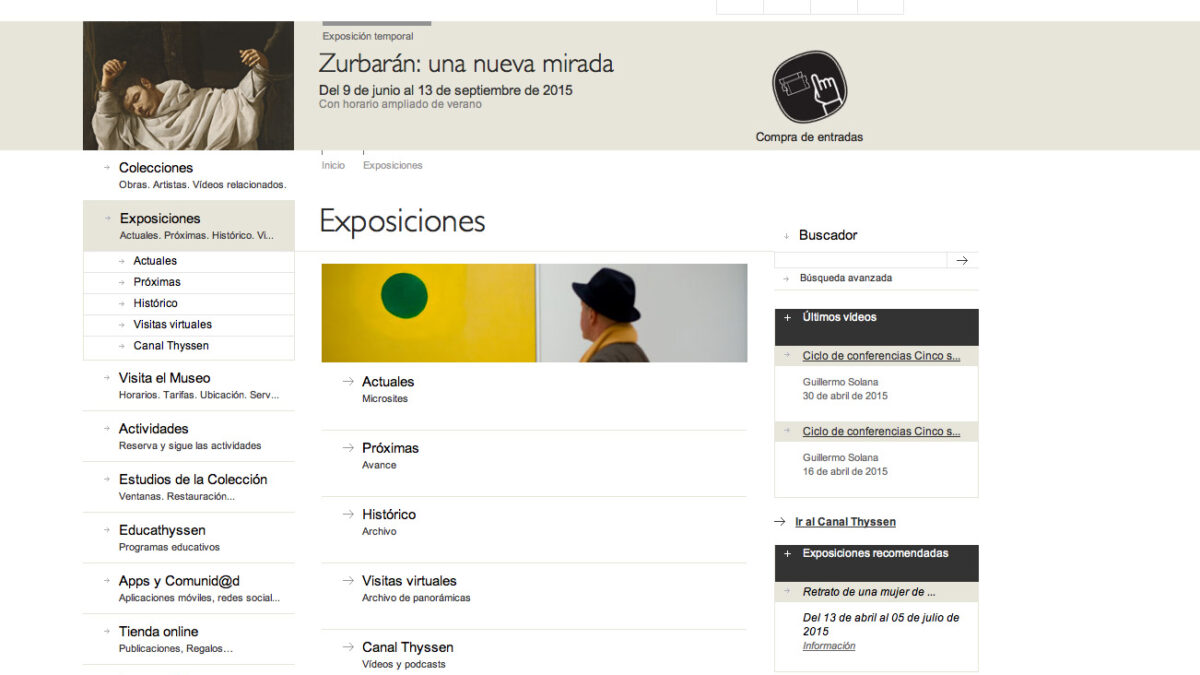This screenshot has height=675, width=1200.
Task: Click the arrow icon next to Apps y Comunid@d
Action: coord(107,581)
